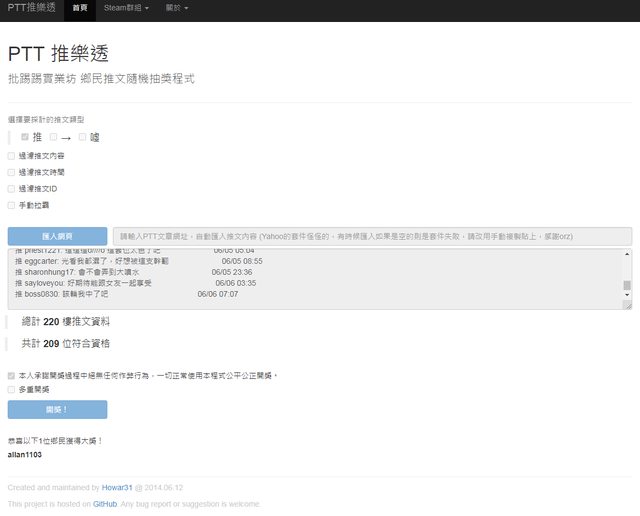
Task: Toggle the 噓 comment type checkbox
Action: pos(83,137)
